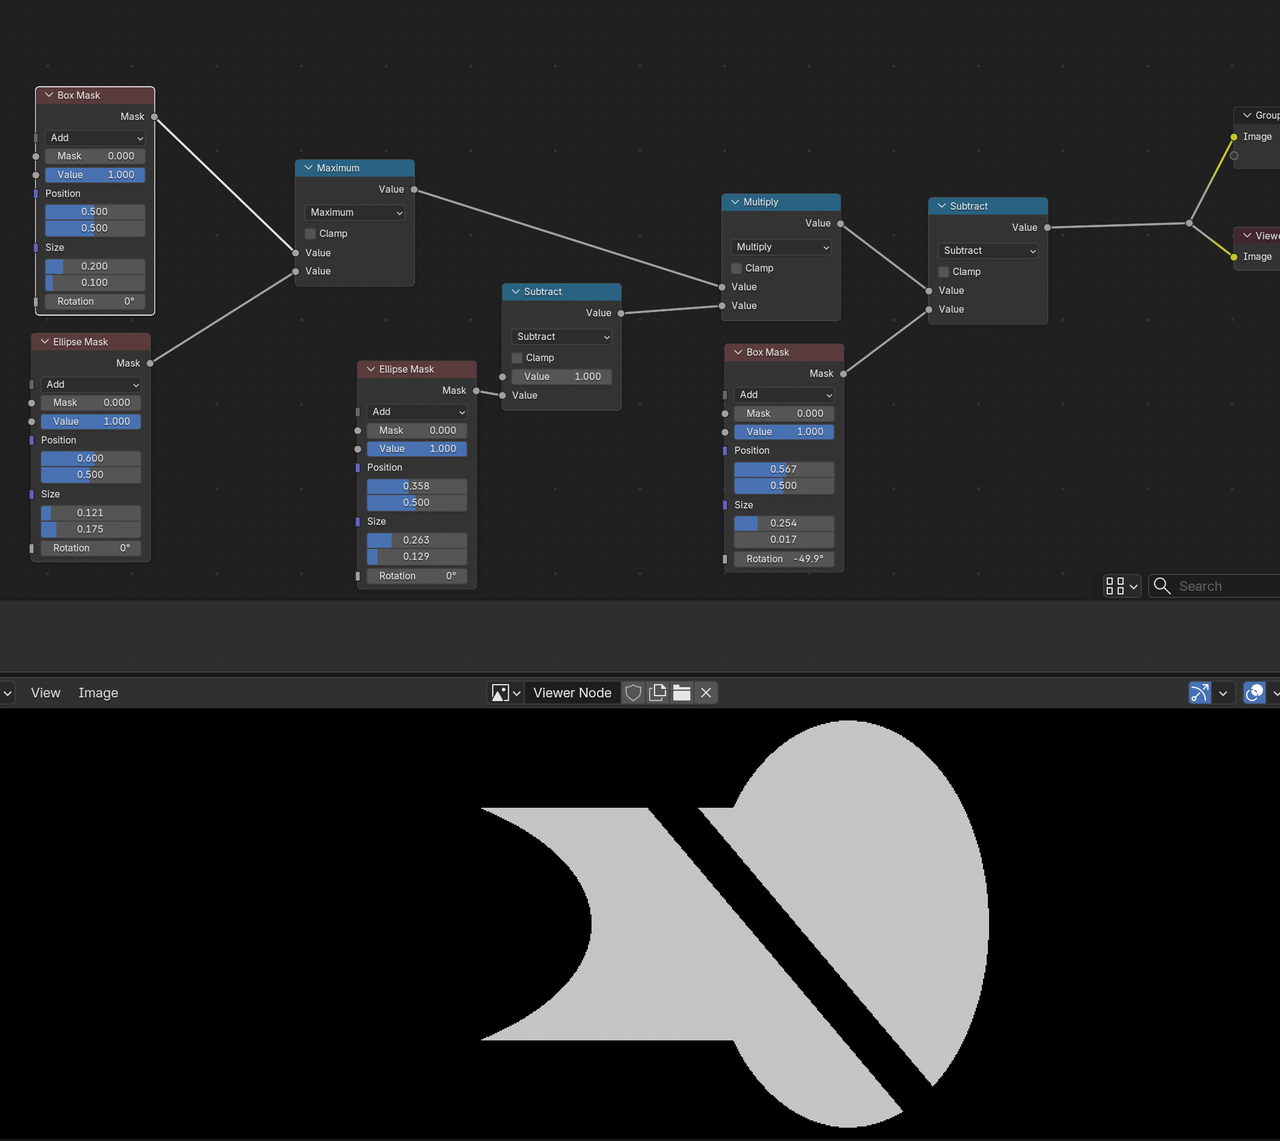Toggle the overlays icon in the image header
Screen dimensions: 1280x1141
click(x=1254, y=692)
